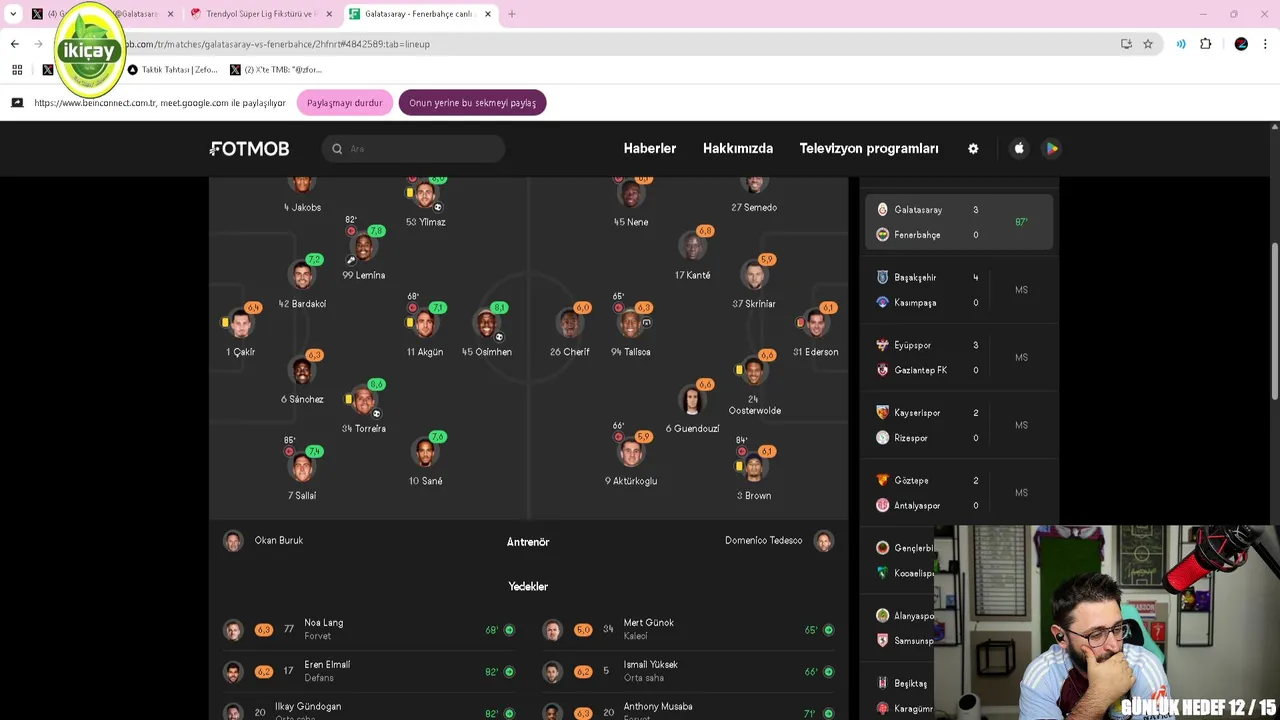Click Osimhen's 8.1 rating badge
Screen dimensions: 1280x720
tap(499, 307)
